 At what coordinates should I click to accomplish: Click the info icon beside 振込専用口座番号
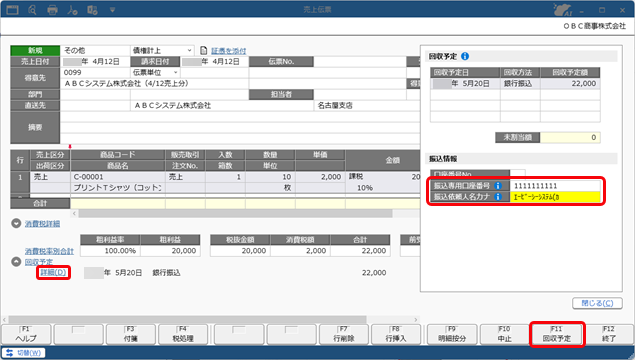[498, 186]
